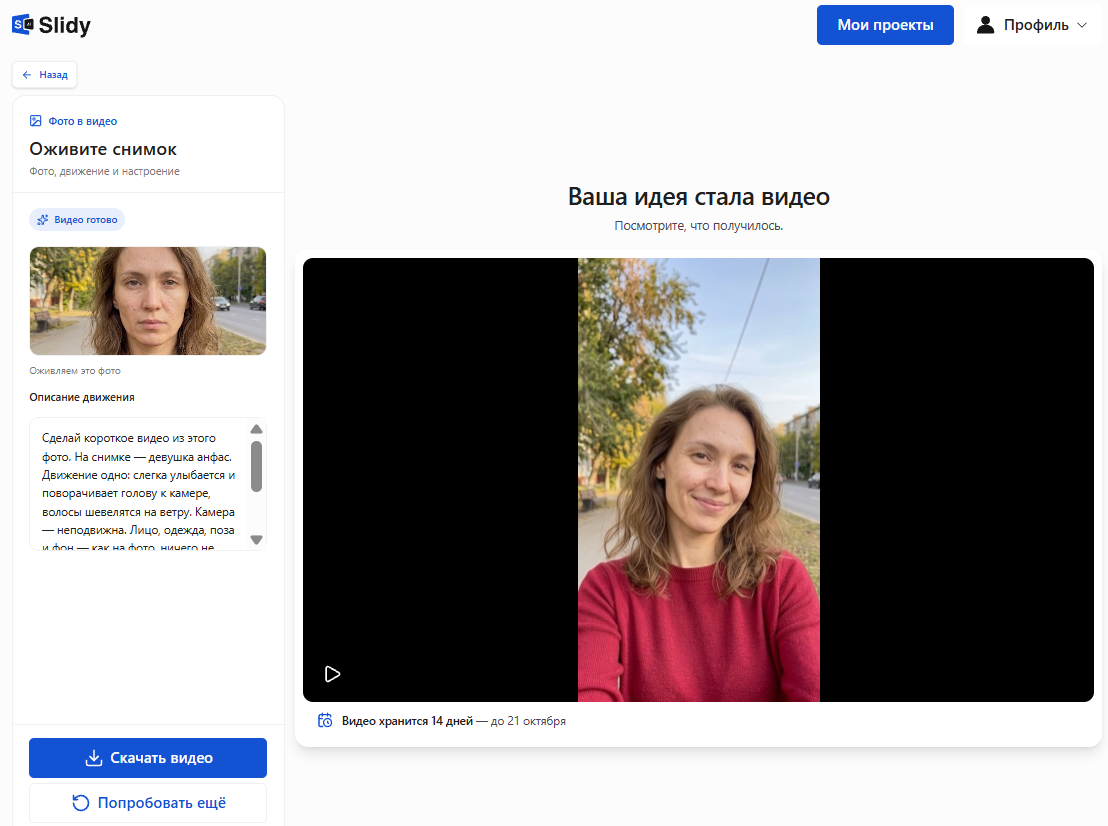
Task: Click the Посмотрите, что получилось subtitle
Action: (699, 226)
